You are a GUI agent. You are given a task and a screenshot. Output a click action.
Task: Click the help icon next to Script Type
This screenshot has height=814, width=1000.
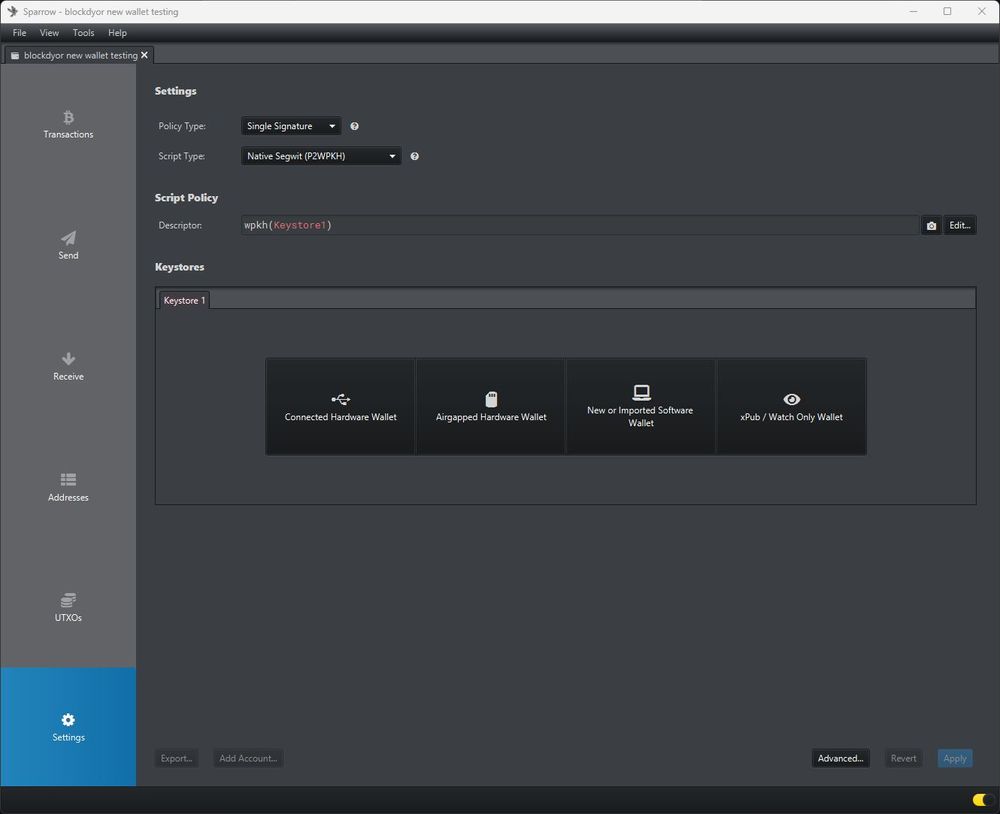coord(414,157)
